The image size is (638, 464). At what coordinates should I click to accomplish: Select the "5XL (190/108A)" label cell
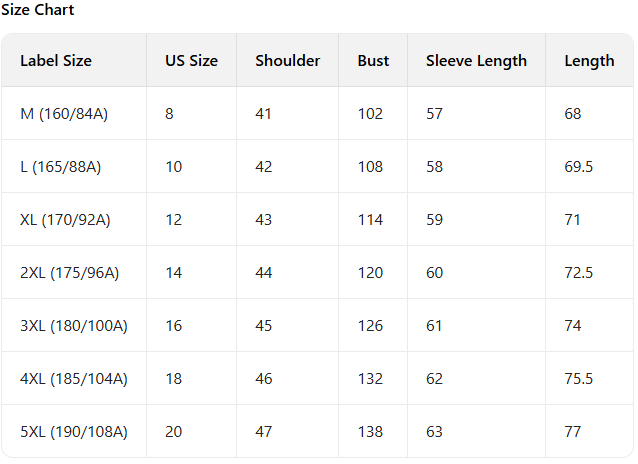(x=74, y=432)
